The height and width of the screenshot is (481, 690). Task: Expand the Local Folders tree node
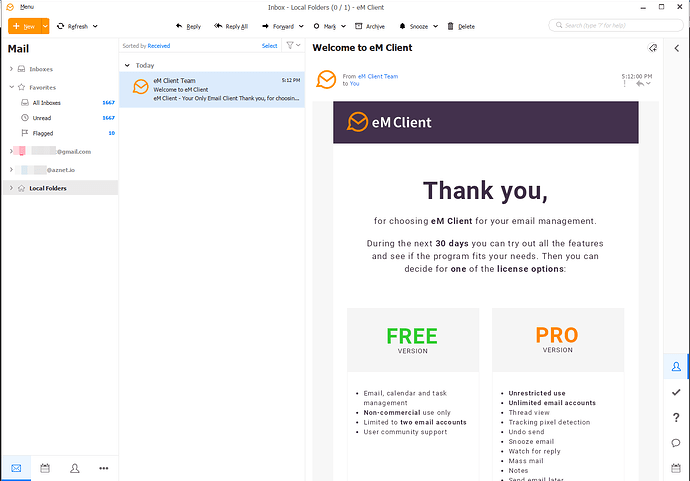click(11, 188)
